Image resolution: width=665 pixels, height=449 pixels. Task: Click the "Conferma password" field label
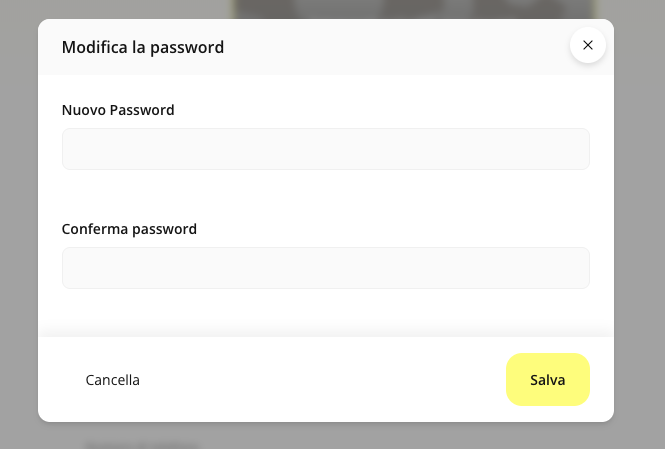tap(129, 229)
